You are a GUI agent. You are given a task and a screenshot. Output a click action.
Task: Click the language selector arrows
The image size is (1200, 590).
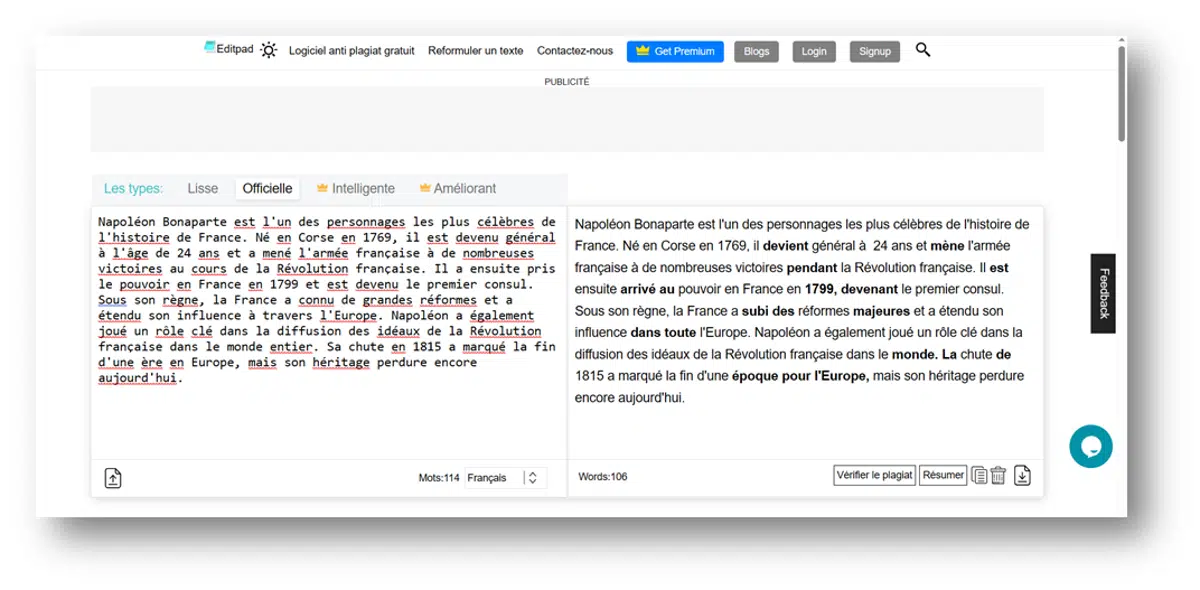(532, 478)
